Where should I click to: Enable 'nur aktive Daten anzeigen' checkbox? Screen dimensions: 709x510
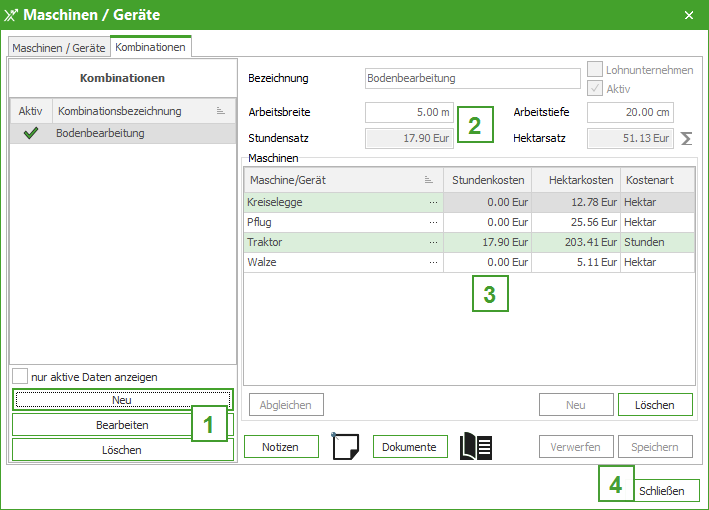(x=20, y=377)
